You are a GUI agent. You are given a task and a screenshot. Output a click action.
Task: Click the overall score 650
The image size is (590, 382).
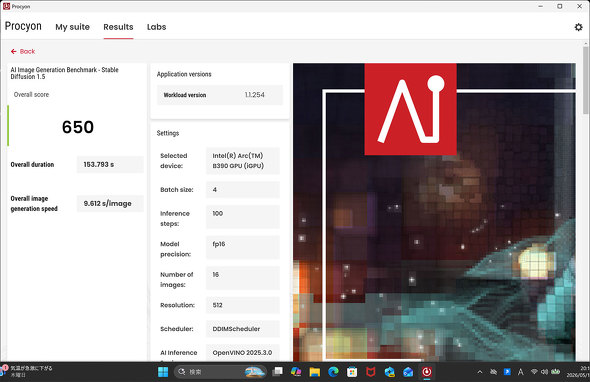78,127
